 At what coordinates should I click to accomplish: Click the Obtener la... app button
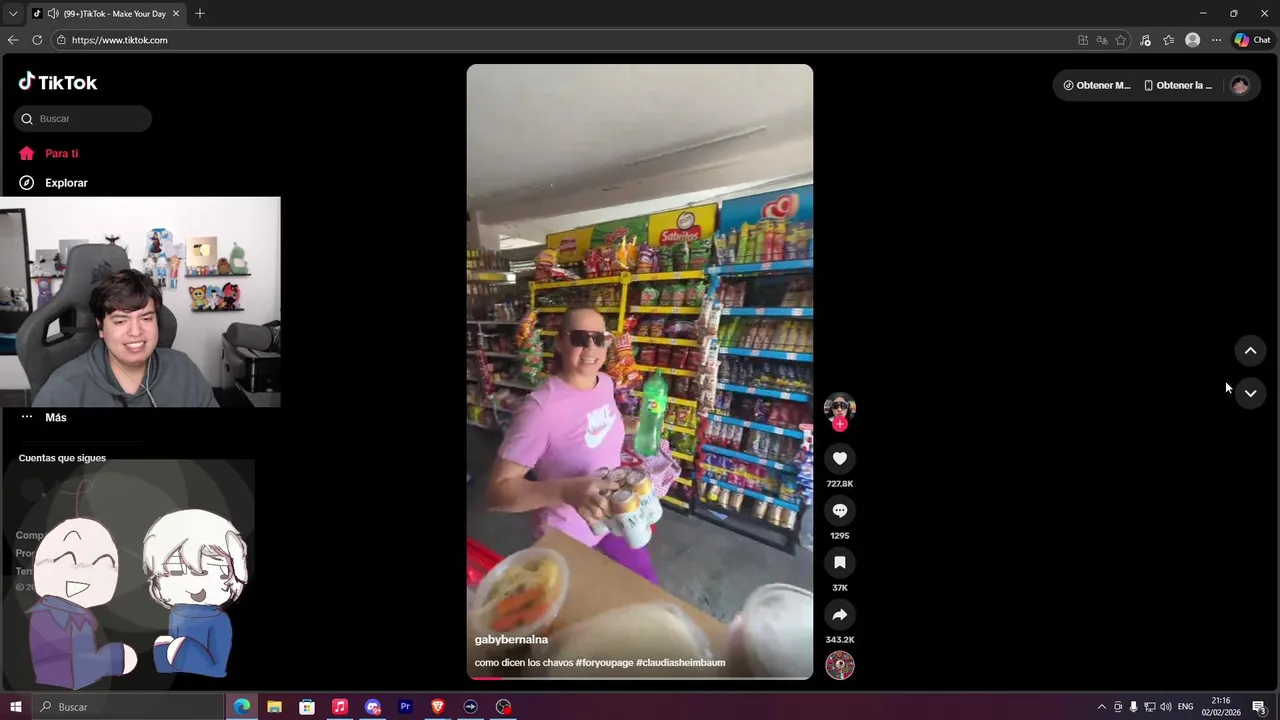click(x=1178, y=86)
